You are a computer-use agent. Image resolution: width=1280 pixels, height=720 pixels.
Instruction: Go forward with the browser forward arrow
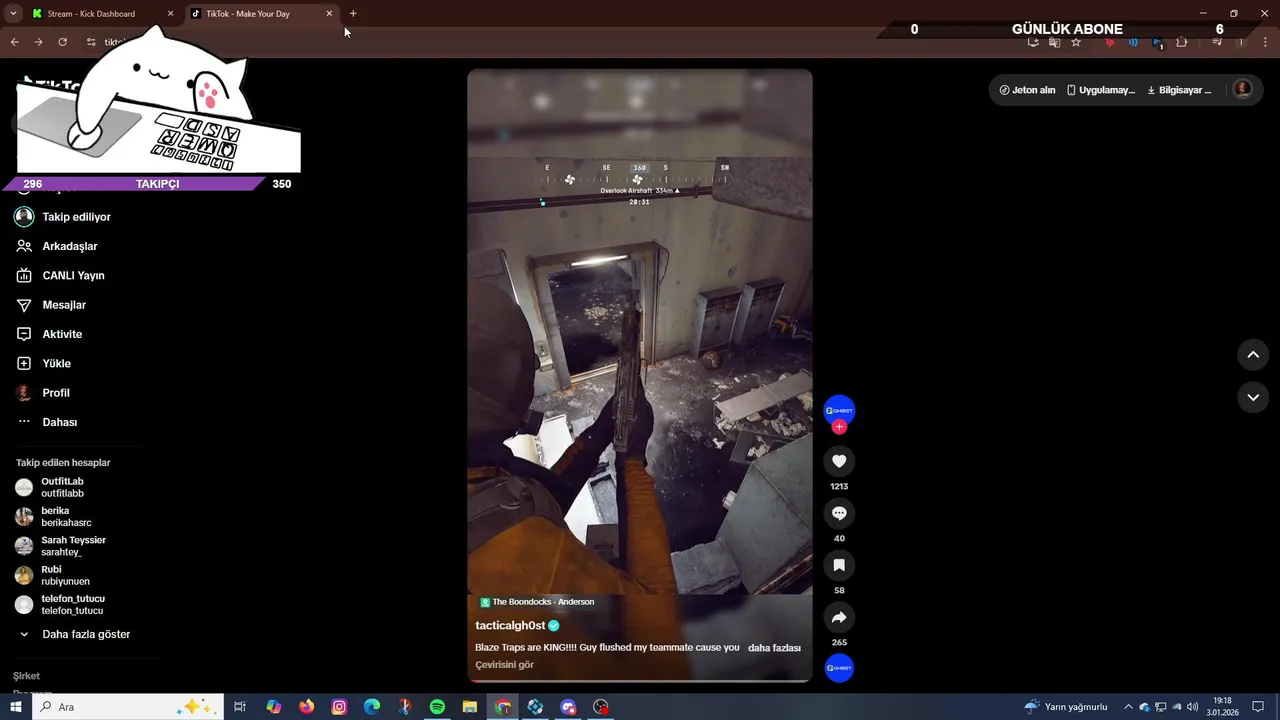pyautogui.click(x=38, y=42)
